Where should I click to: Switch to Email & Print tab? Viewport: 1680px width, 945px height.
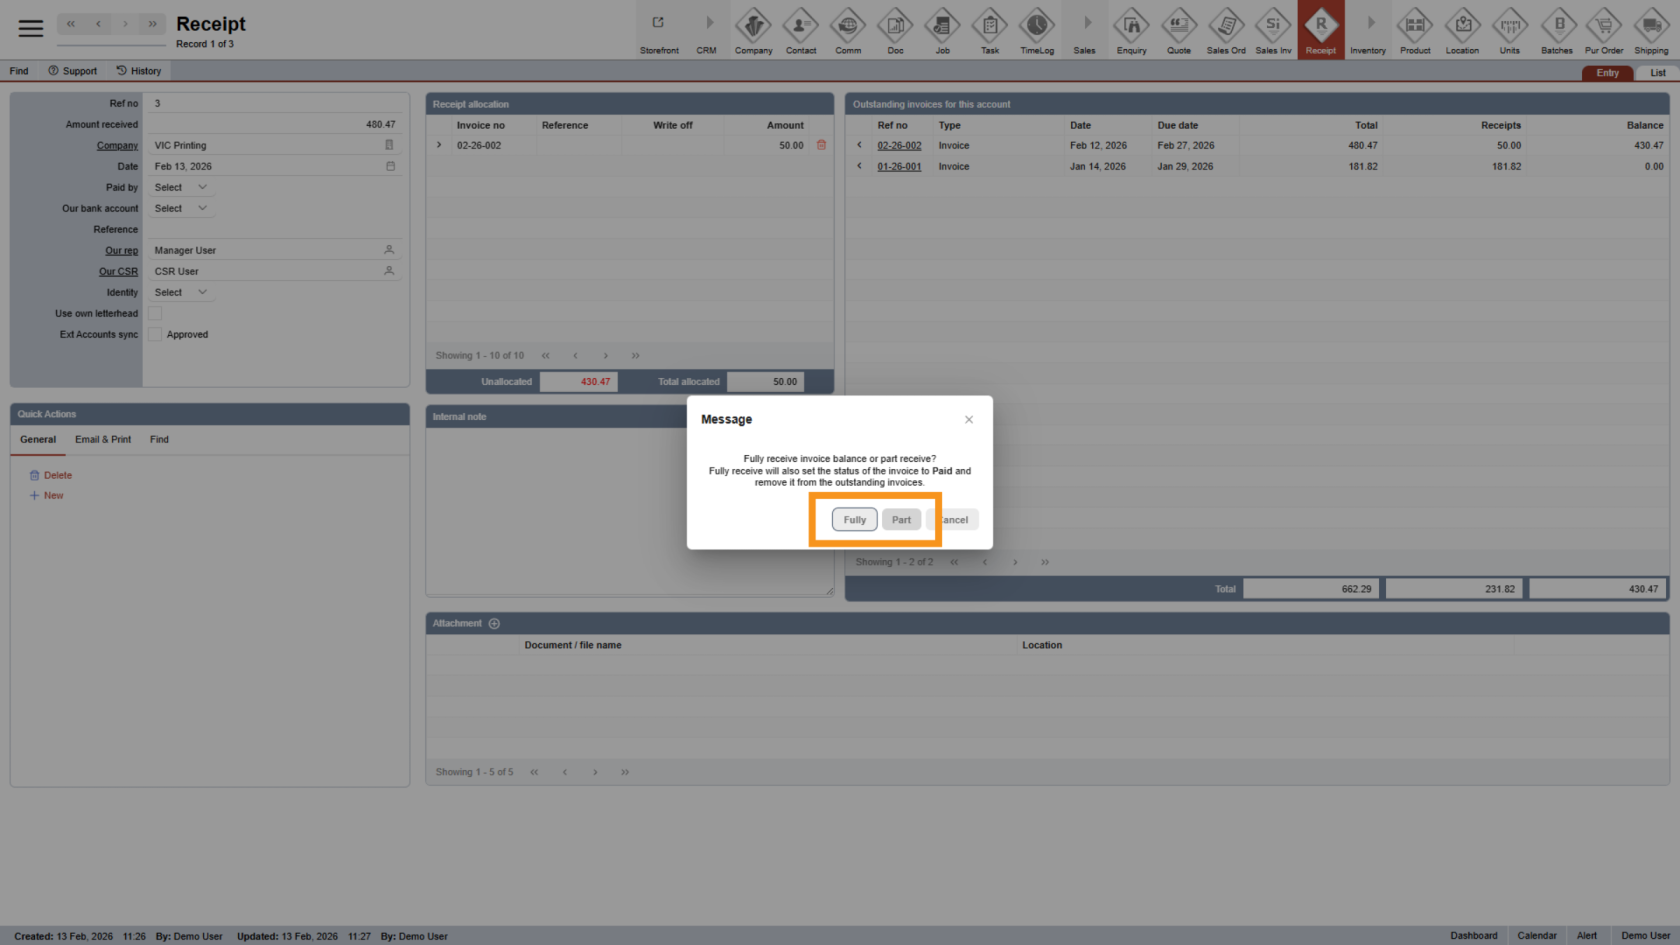point(103,440)
